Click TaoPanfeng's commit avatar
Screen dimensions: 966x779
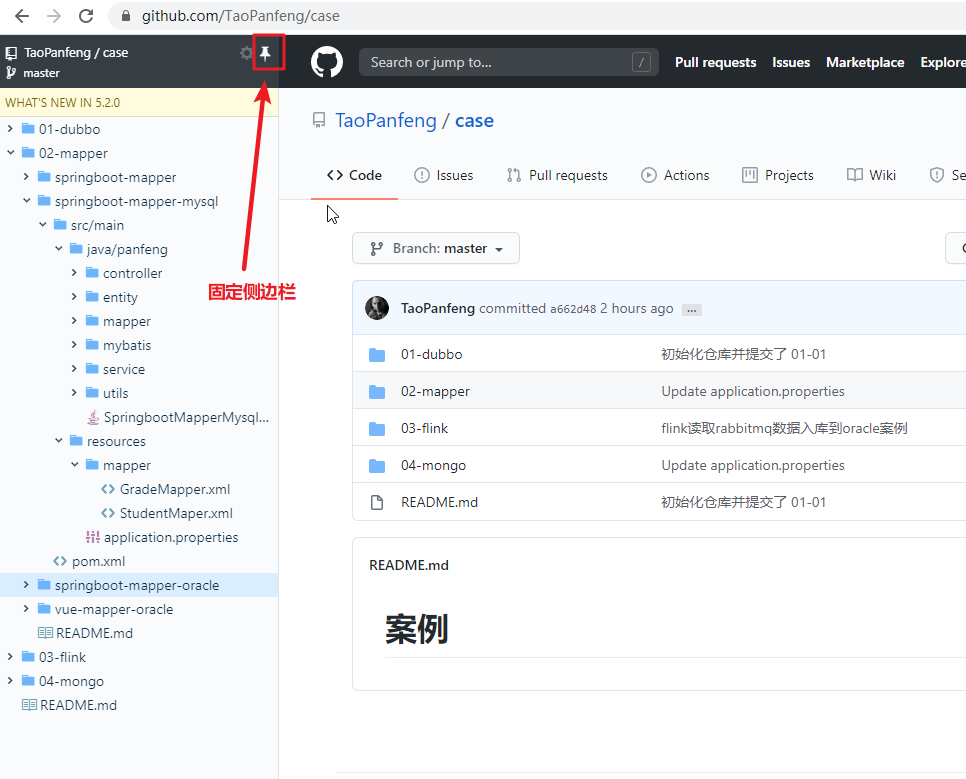pyautogui.click(x=377, y=308)
